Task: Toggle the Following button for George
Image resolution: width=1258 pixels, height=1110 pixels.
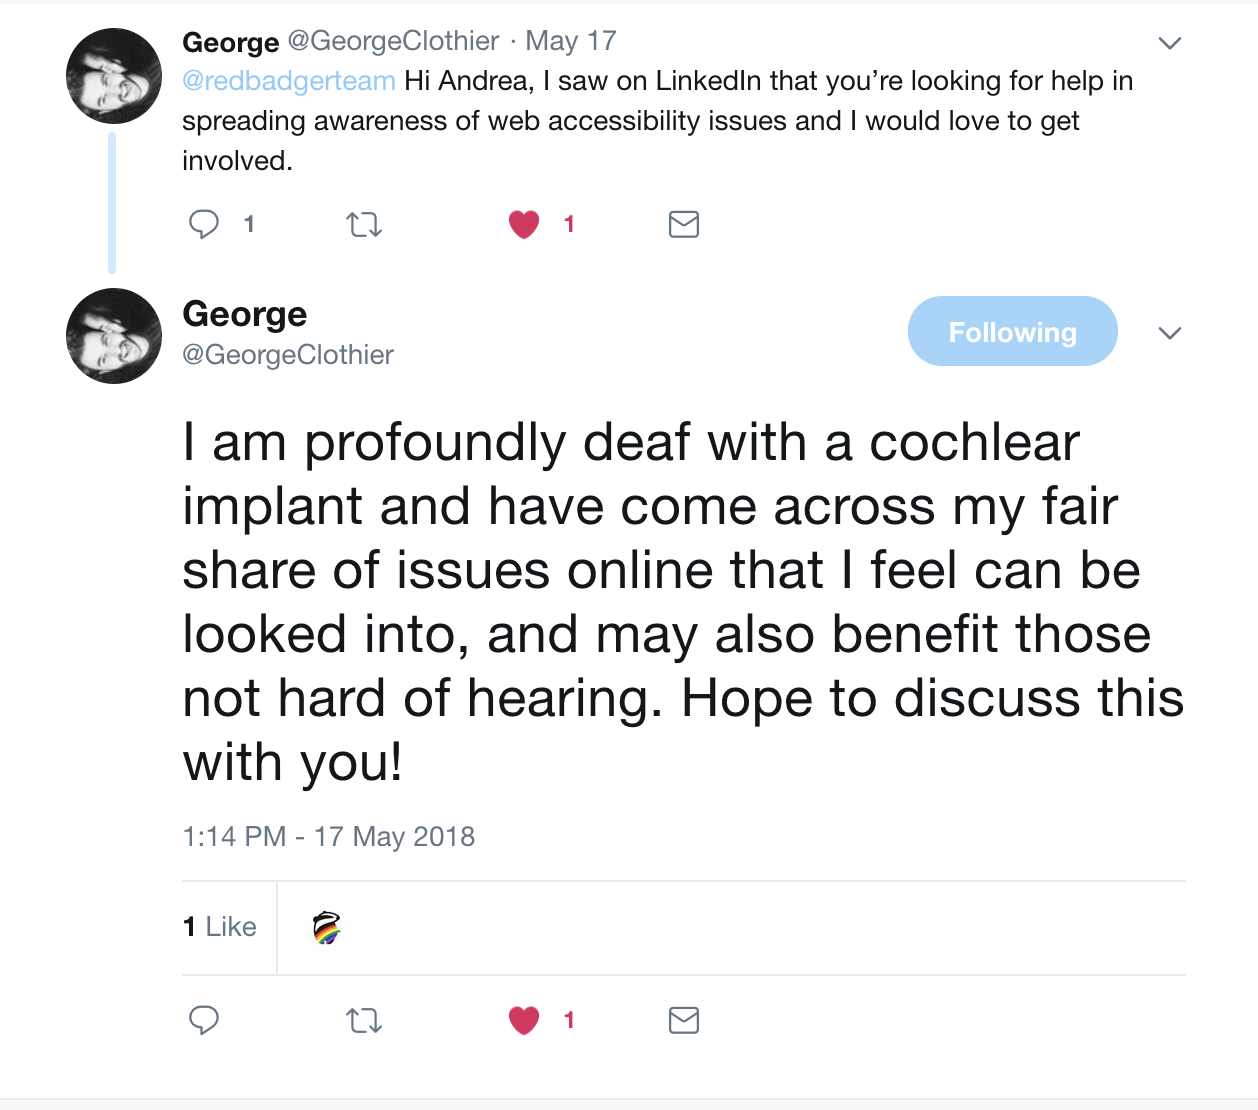Action: click(x=1012, y=332)
